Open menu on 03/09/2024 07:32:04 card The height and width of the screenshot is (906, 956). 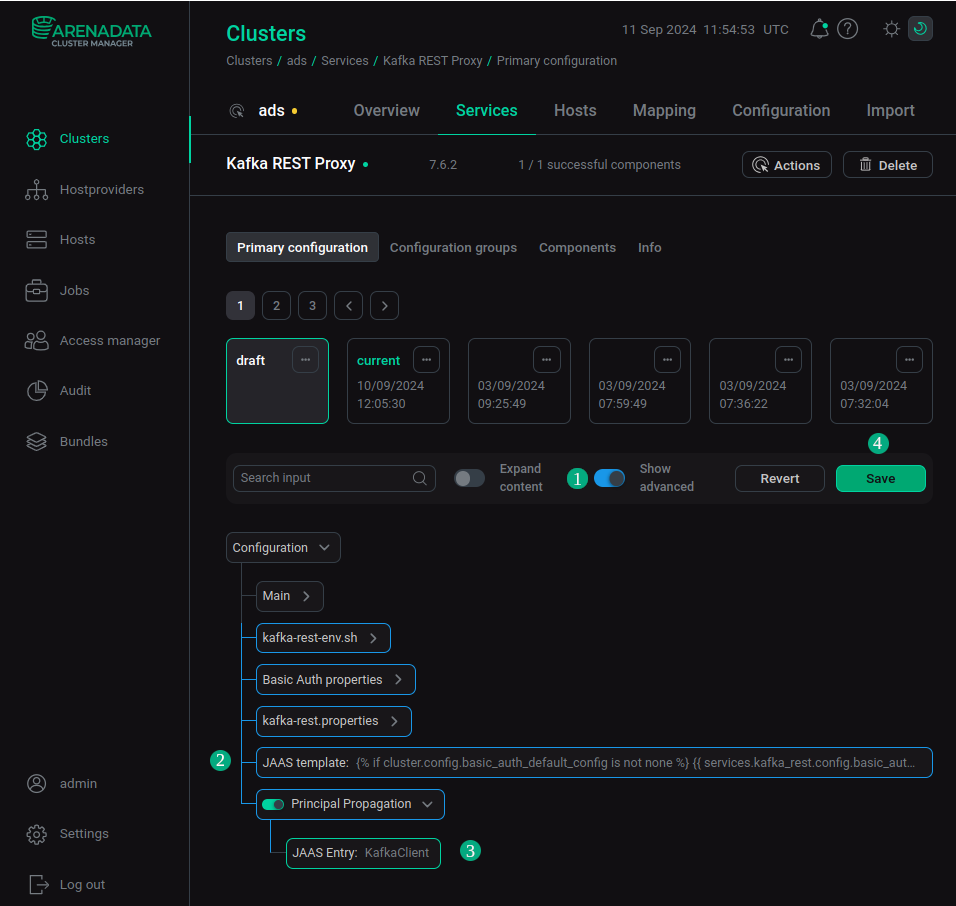(x=909, y=360)
